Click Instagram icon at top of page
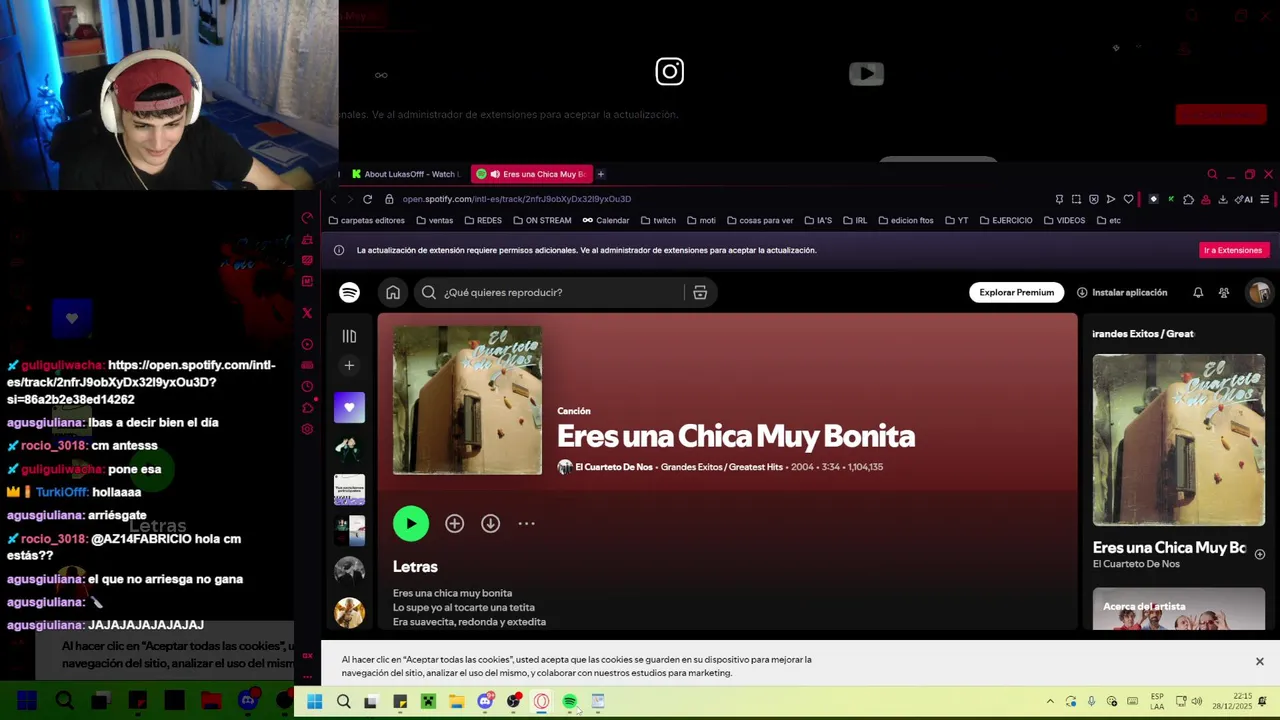Image resolution: width=1280 pixels, height=720 pixels. click(x=670, y=71)
